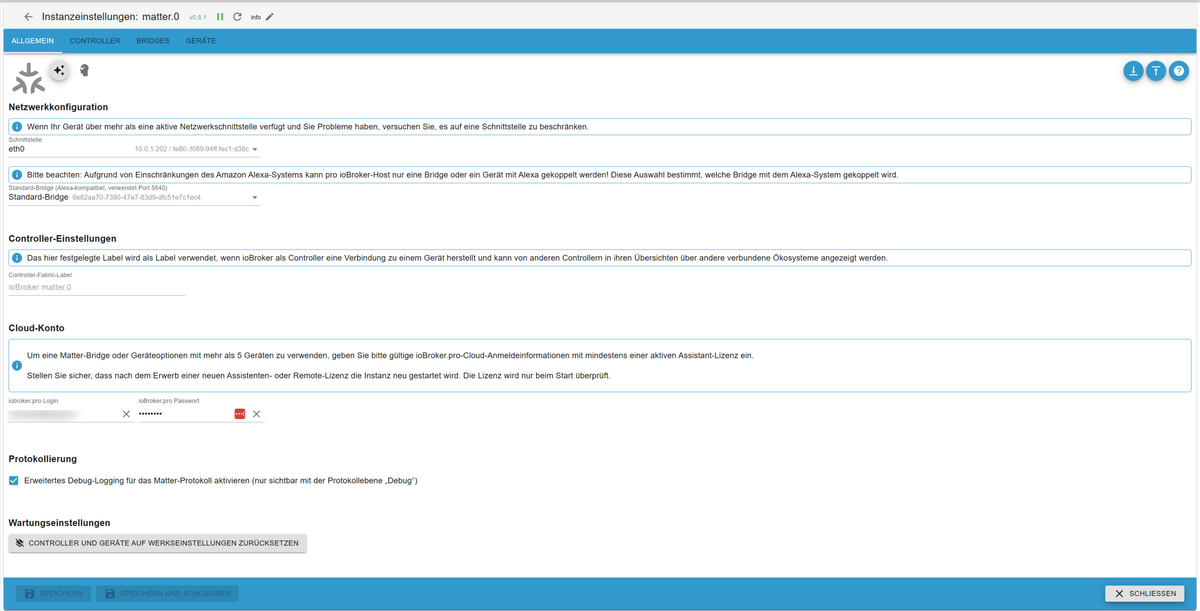Click the red password manager icon
This screenshot has width=1200, height=611.
[240, 414]
